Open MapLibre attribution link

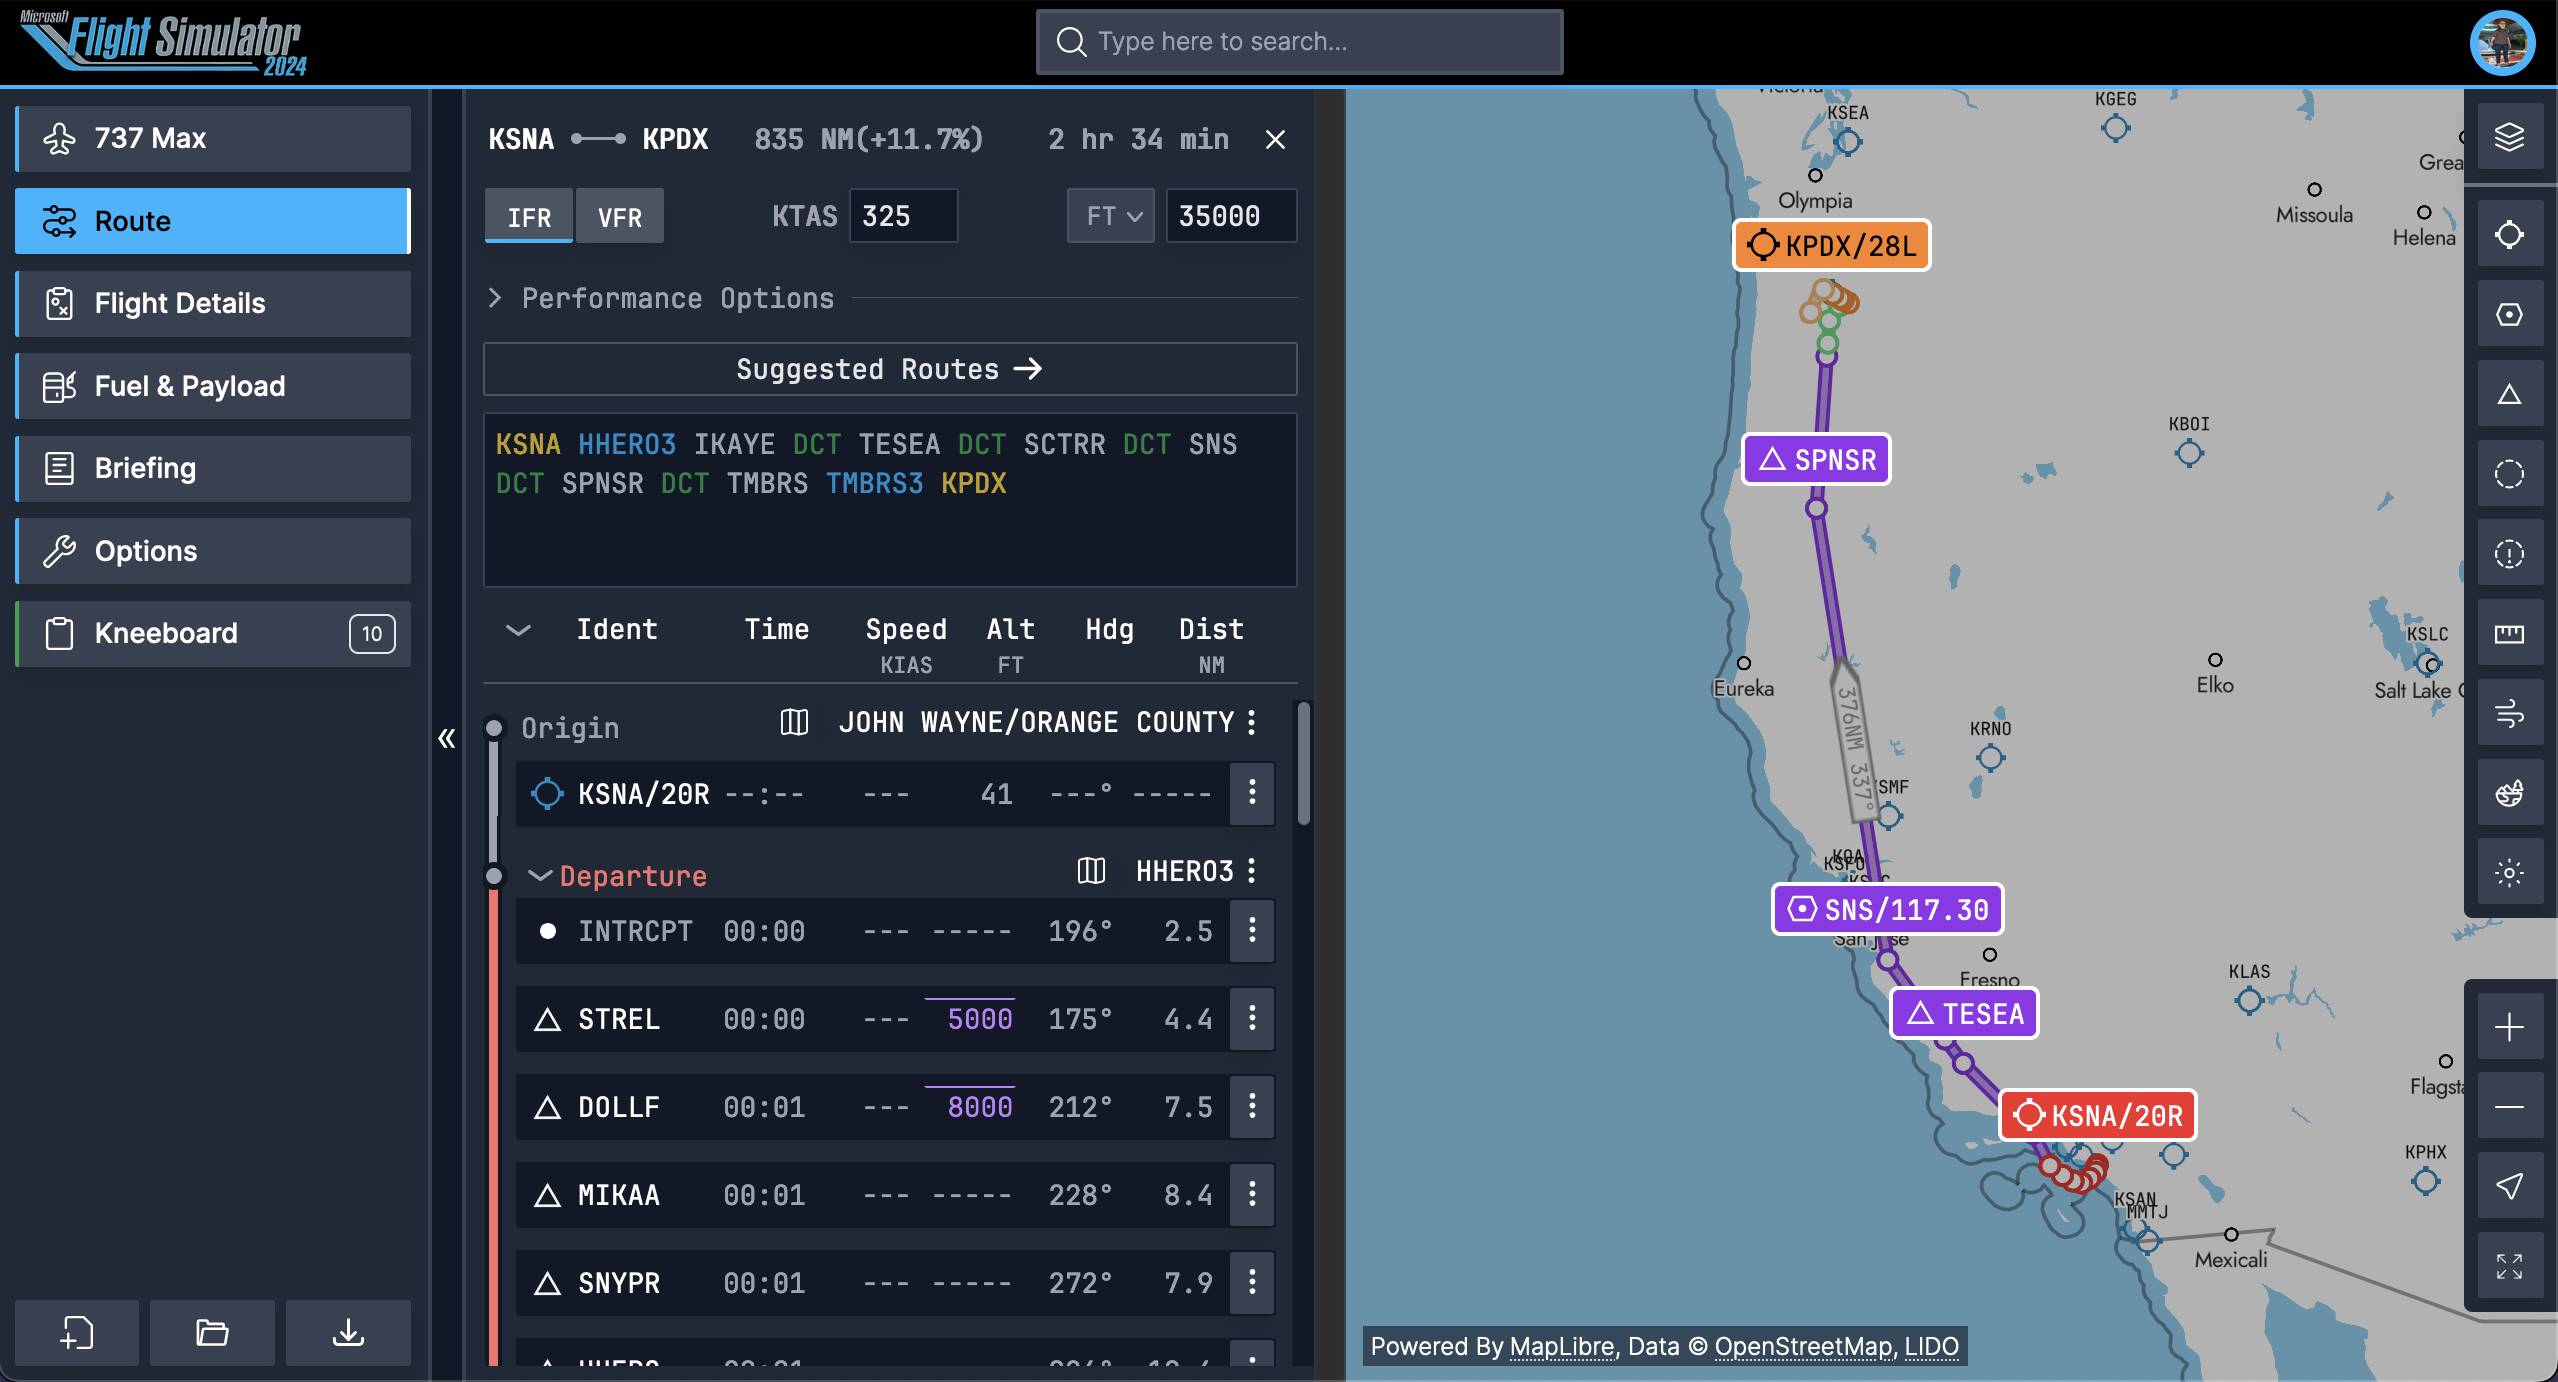point(1562,1346)
